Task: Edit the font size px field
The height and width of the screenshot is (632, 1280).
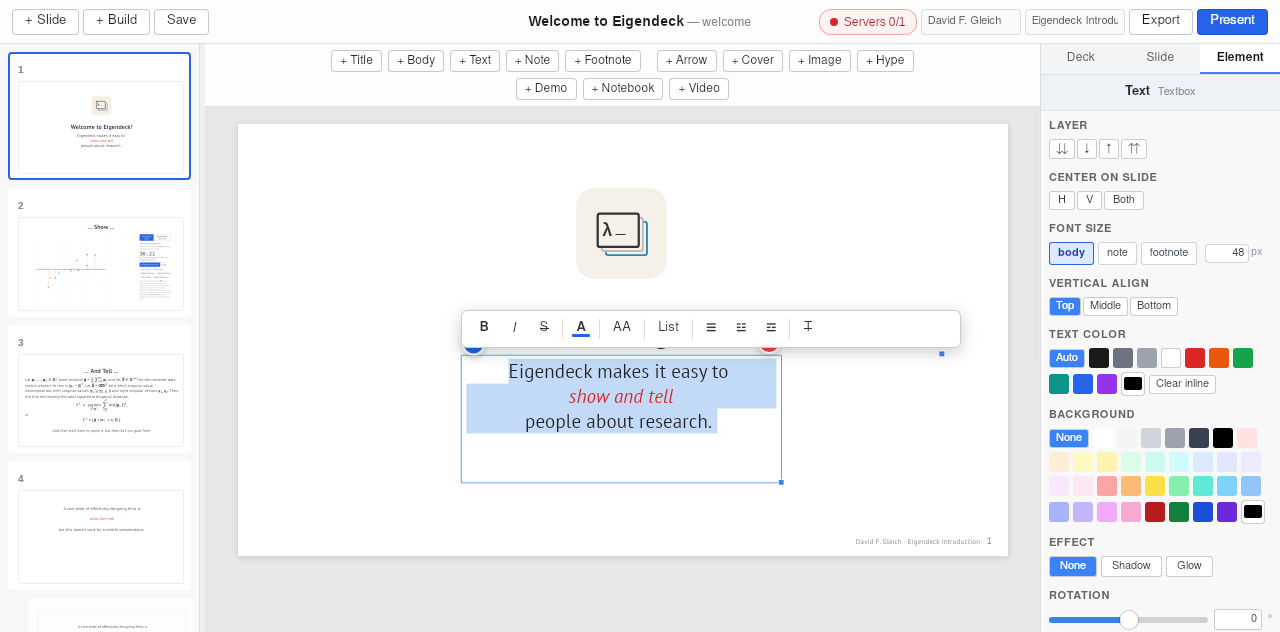Action: coord(1227,253)
